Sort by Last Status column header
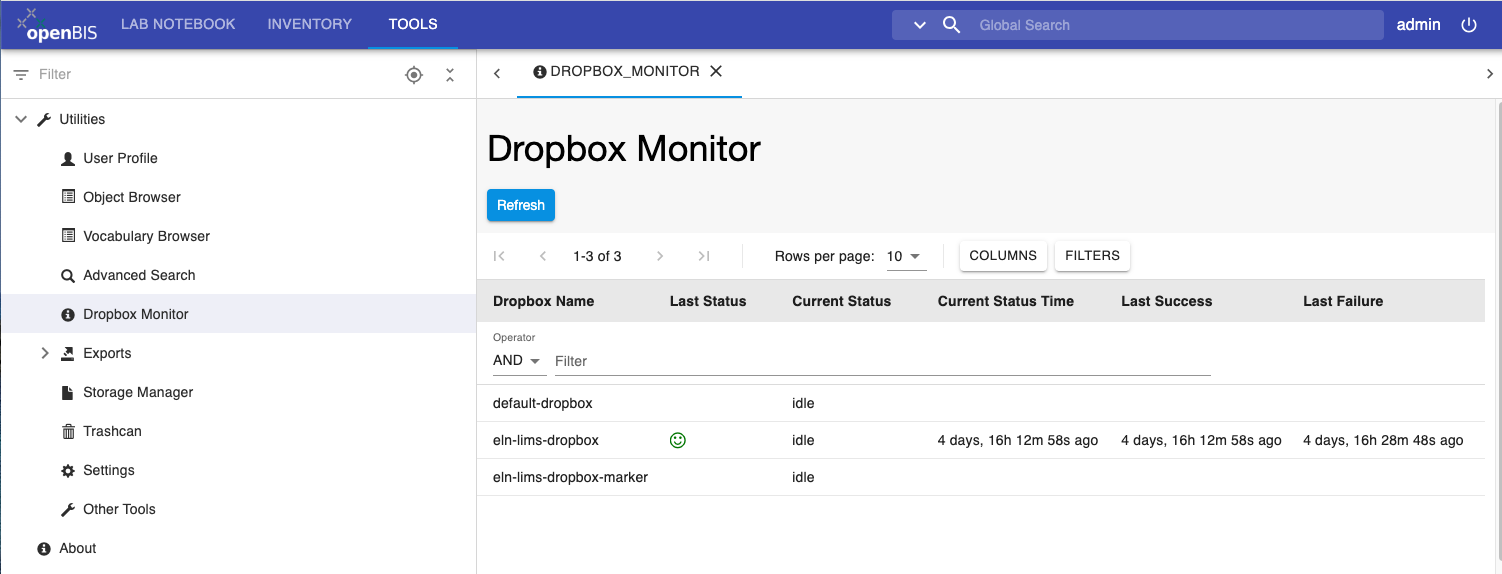The width and height of the screenshot is (1502, 574). (708, 301)
